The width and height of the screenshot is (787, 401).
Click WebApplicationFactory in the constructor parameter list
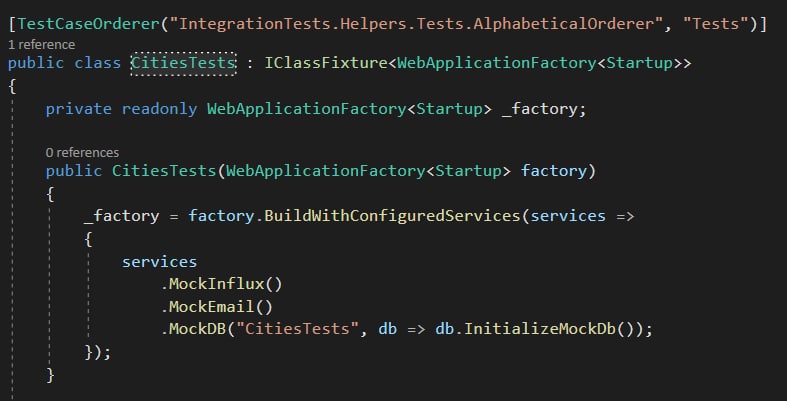click(326, 171)
